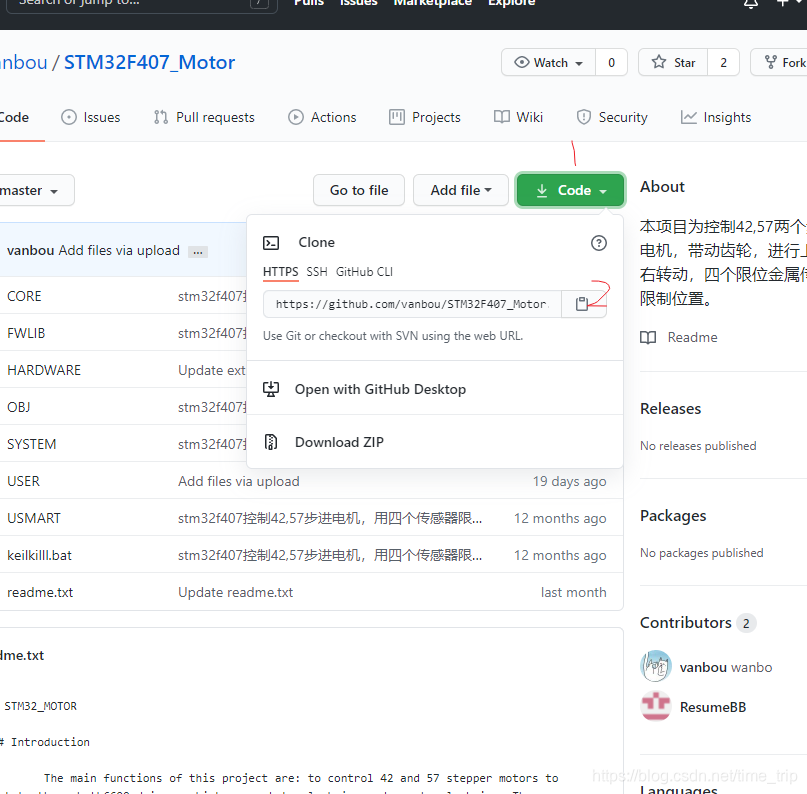Screen dimensions: 807x794
Task: Click Issues in the top navigation bar
Action: click(x=358, y=3)
